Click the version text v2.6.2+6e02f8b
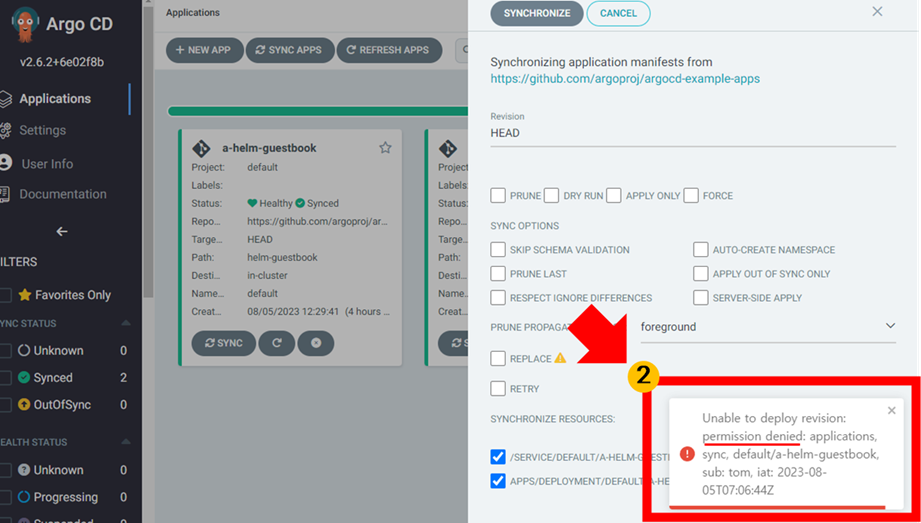This screenshot has height=523, width=921. tap(62, 62)
